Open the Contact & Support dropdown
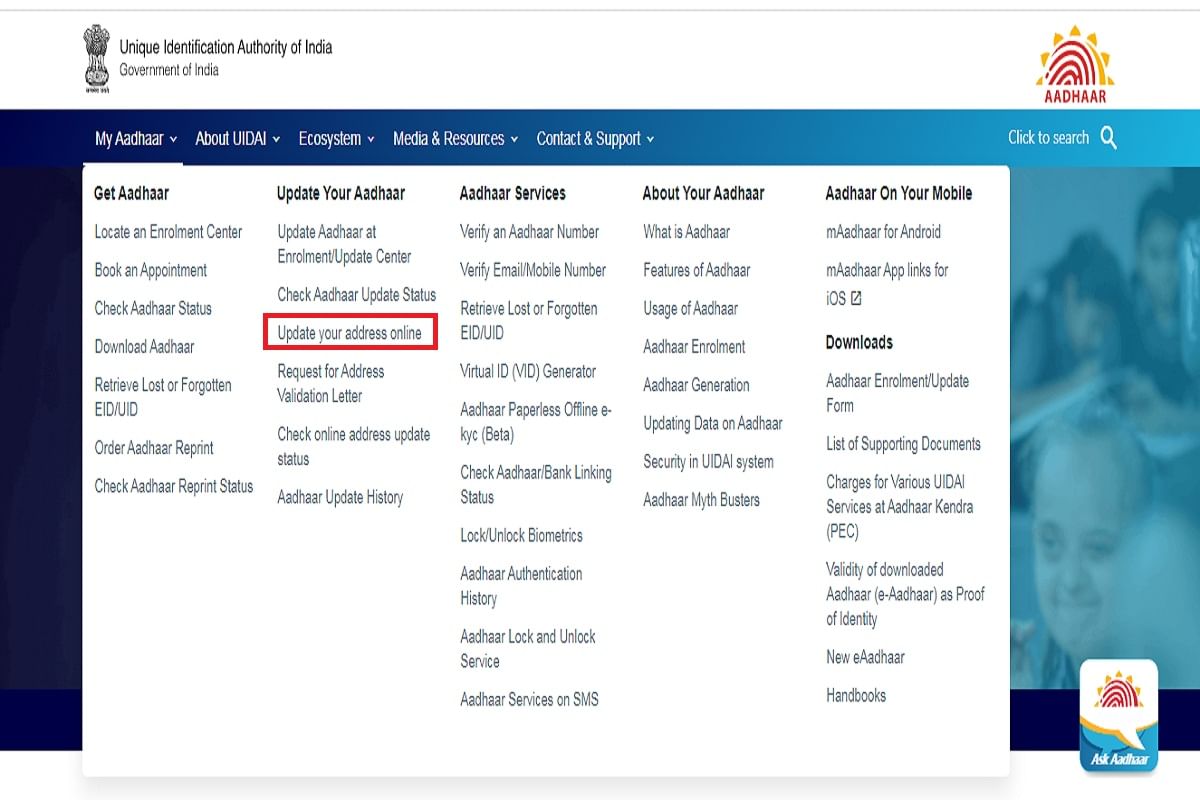 [x=589, y=139]
